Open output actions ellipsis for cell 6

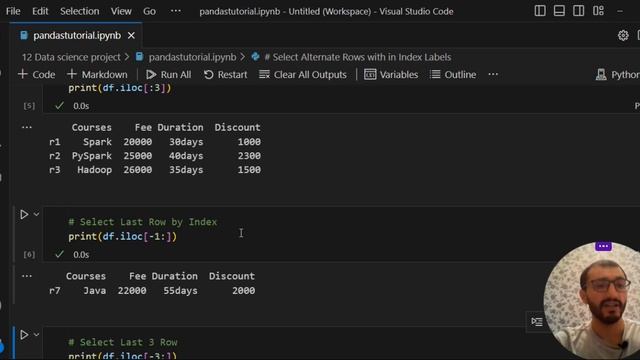pos(27,276)
